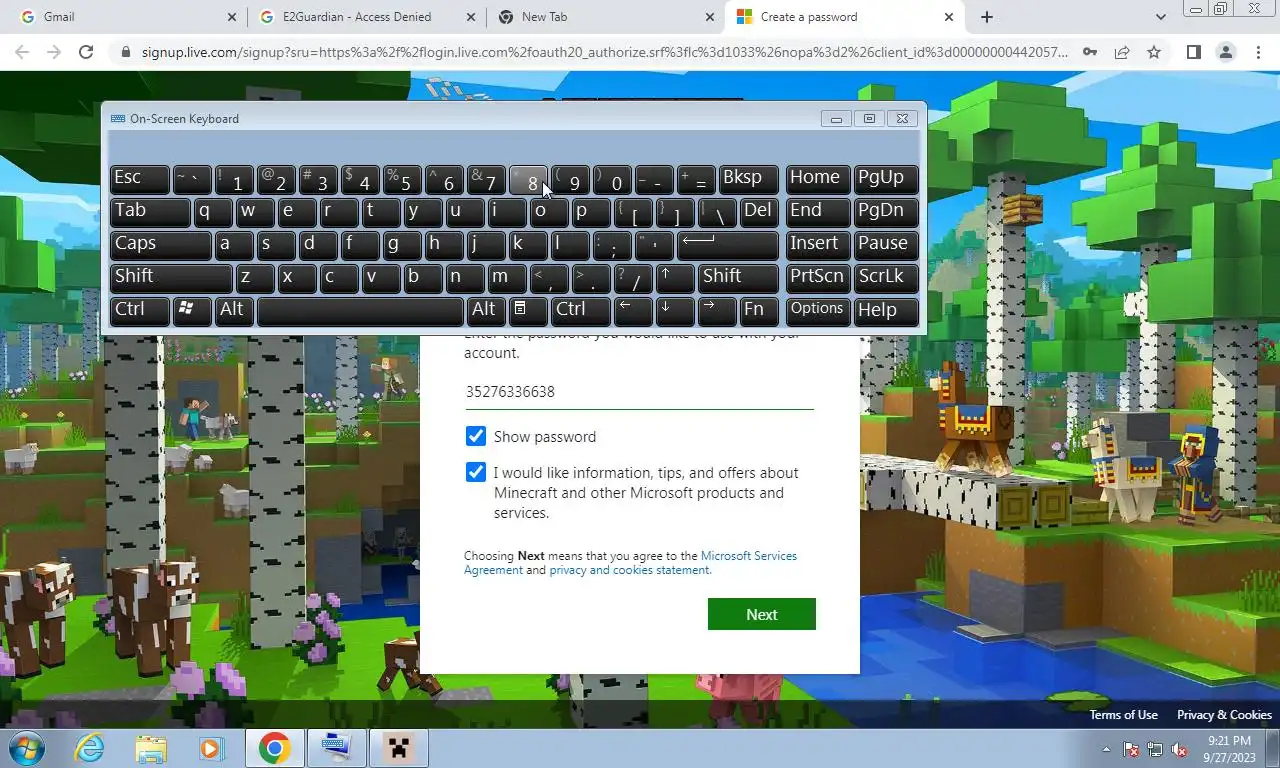Tap the context menu key icon
The image size is (1280, 768).
point(529,311)
